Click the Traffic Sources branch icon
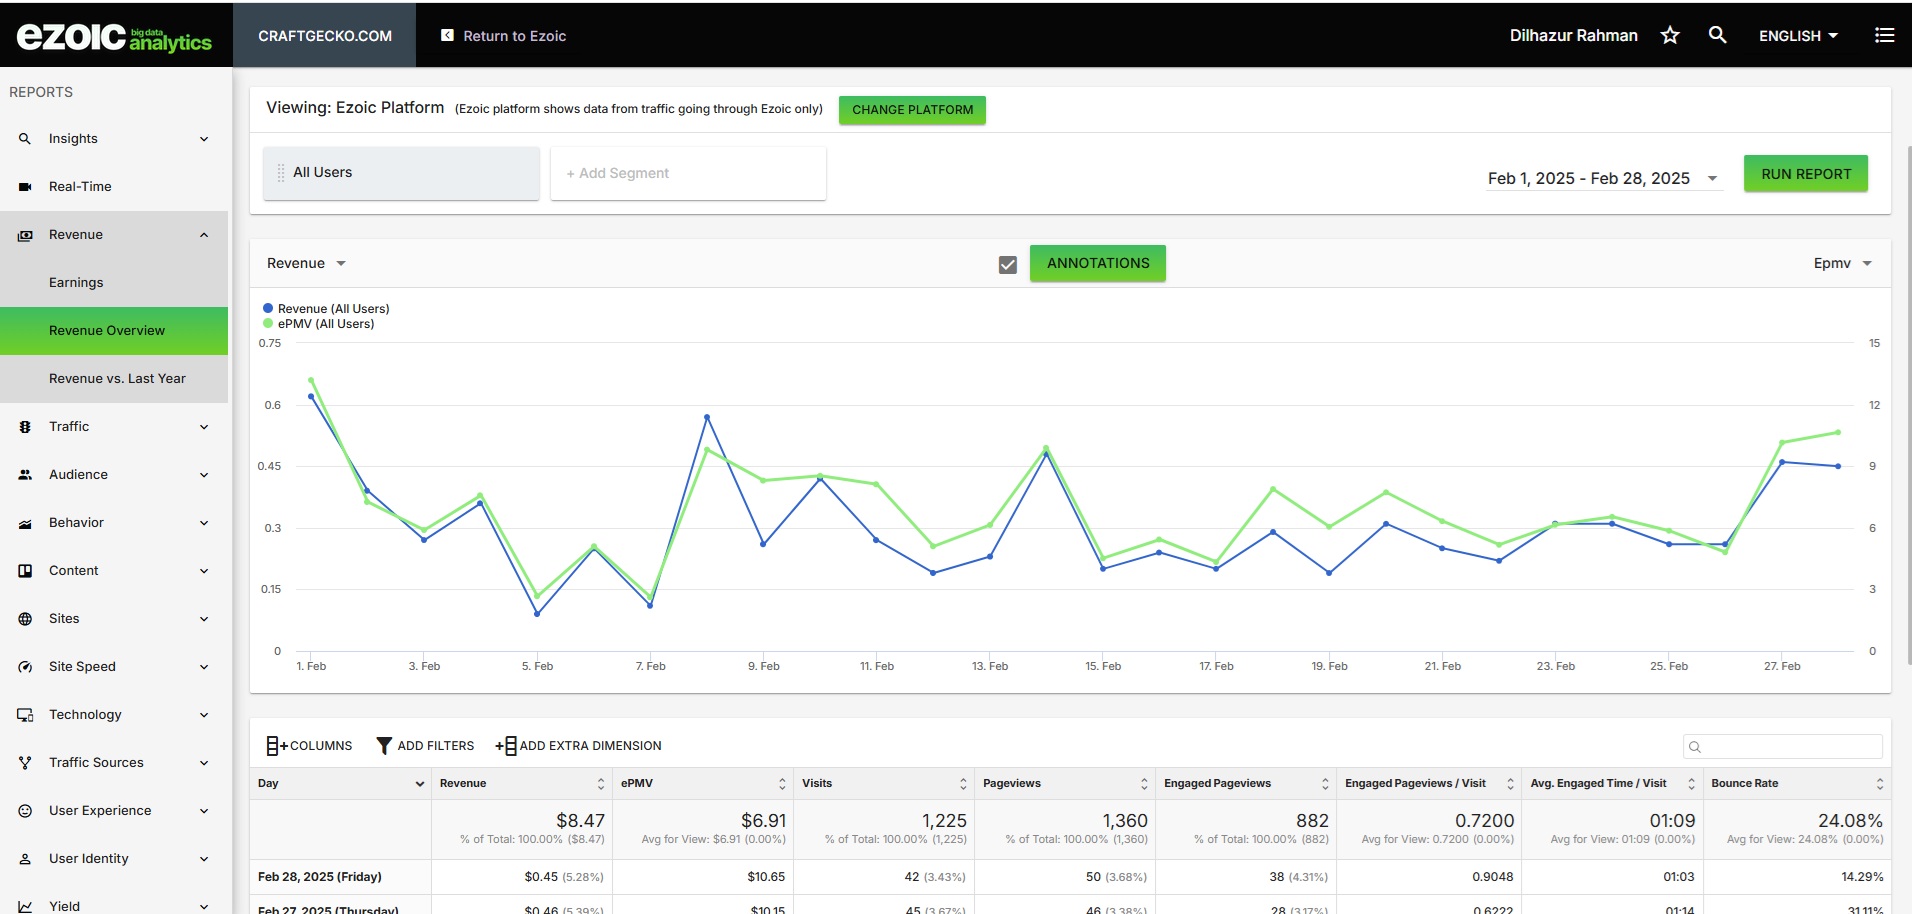1912x914 pixels. coord(25,763)
